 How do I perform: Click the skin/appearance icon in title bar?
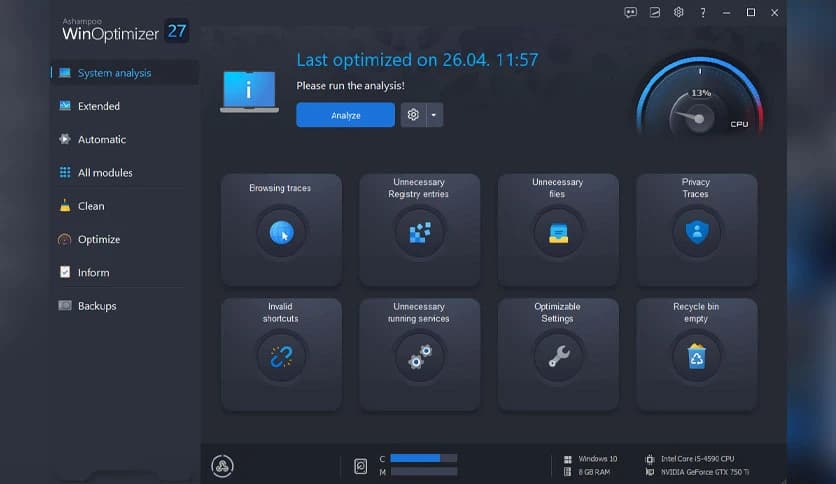[x=655, y=12]
